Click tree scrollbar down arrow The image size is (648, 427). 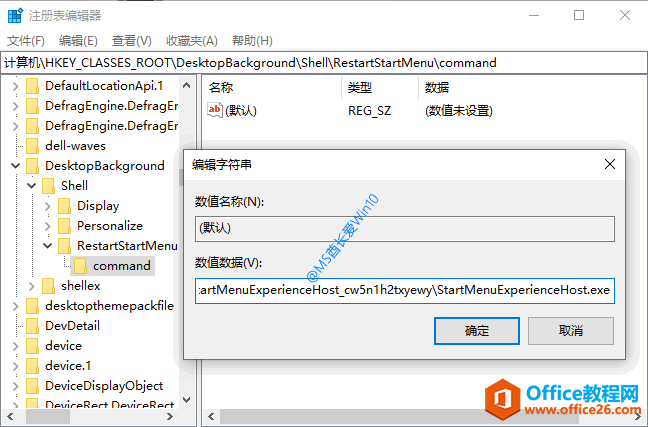(186, 400)
